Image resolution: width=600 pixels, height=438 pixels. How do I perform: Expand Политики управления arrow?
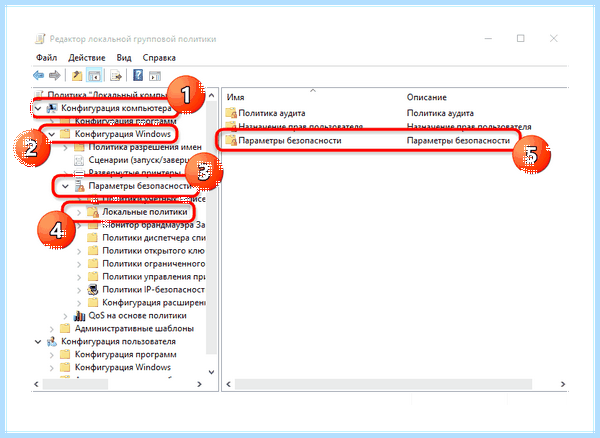79,277
